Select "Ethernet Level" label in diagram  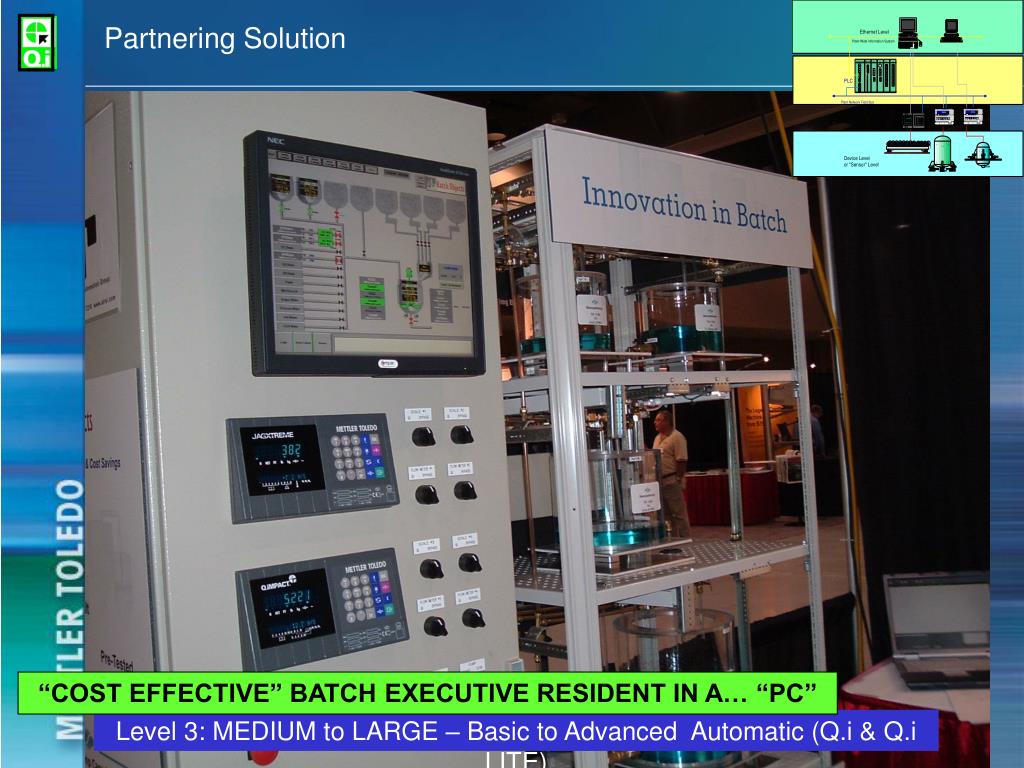coord(874,31)
